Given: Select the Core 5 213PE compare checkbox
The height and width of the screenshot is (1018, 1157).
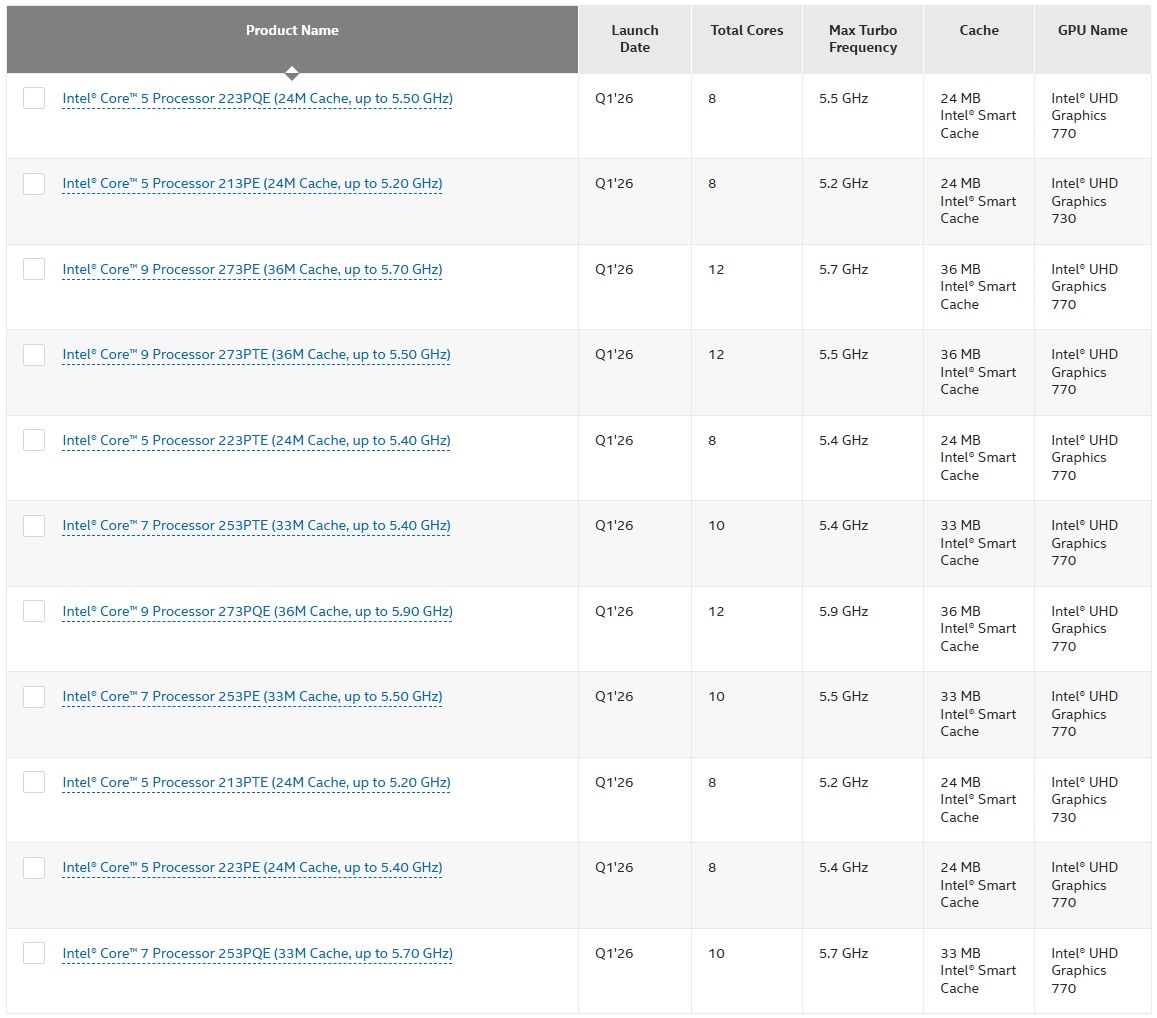Looking at the screenshot, I should tap(34, 183).
